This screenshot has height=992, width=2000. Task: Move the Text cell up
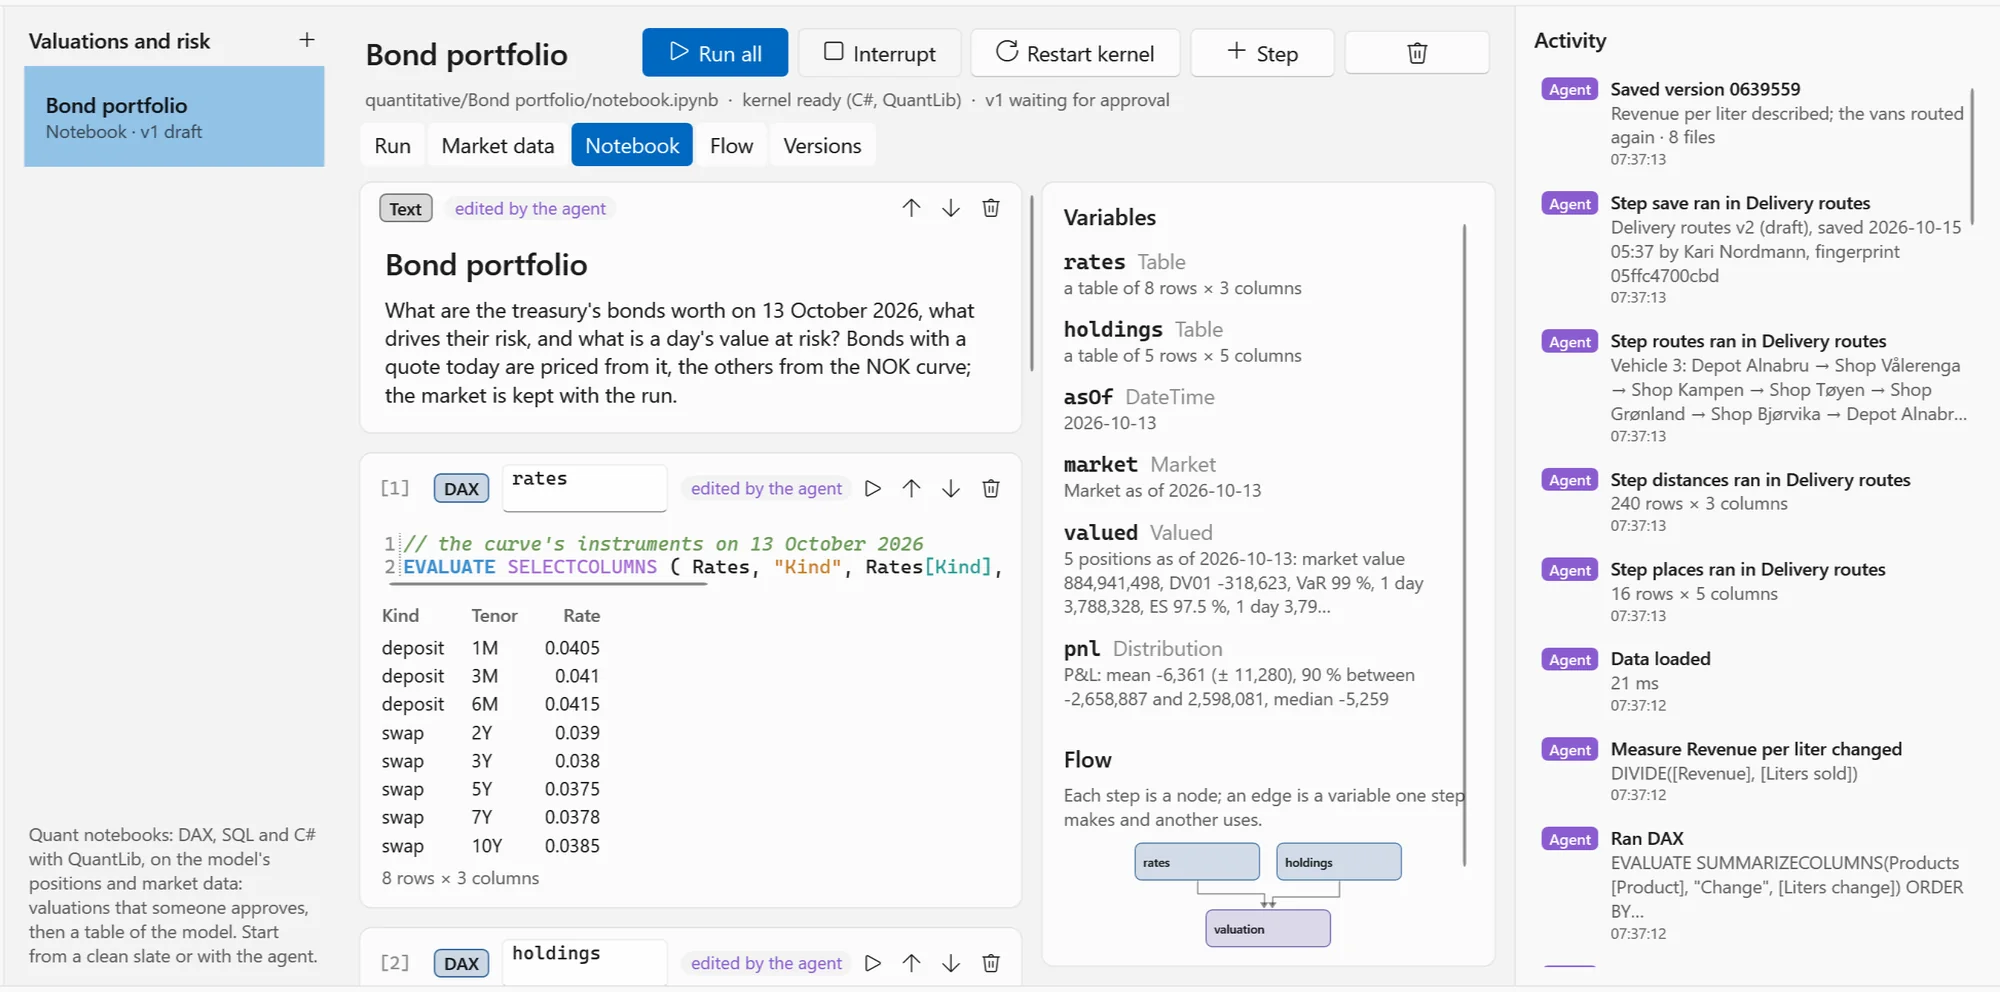[x=911, y=208]
